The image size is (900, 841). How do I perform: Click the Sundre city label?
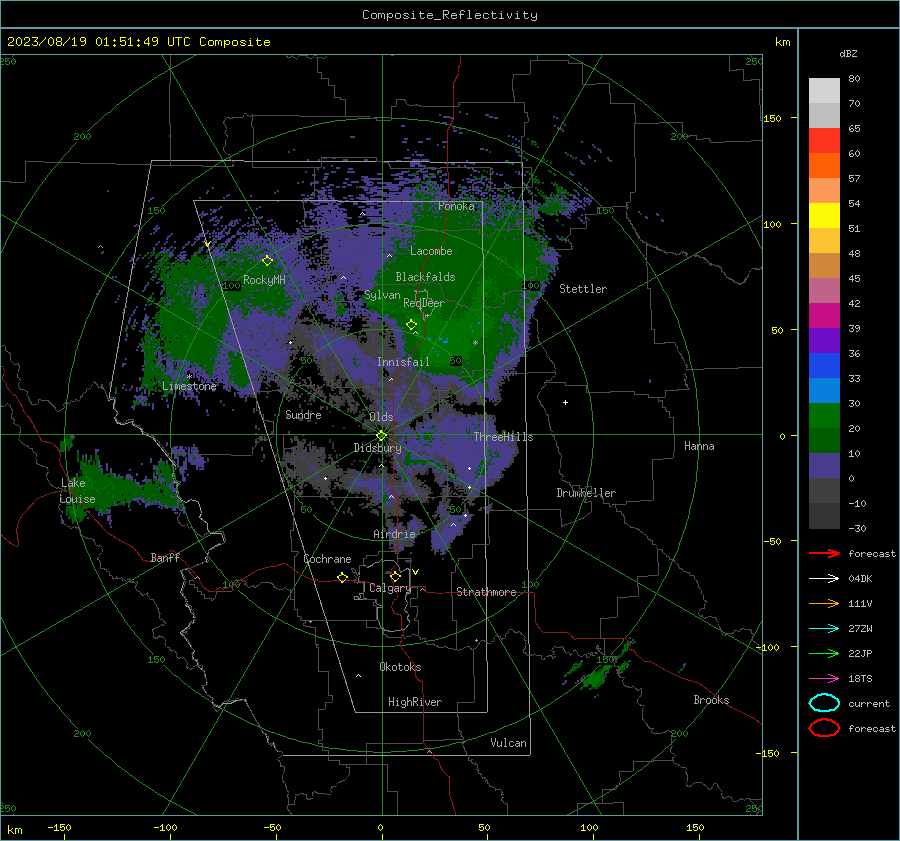tap(303, 415)
